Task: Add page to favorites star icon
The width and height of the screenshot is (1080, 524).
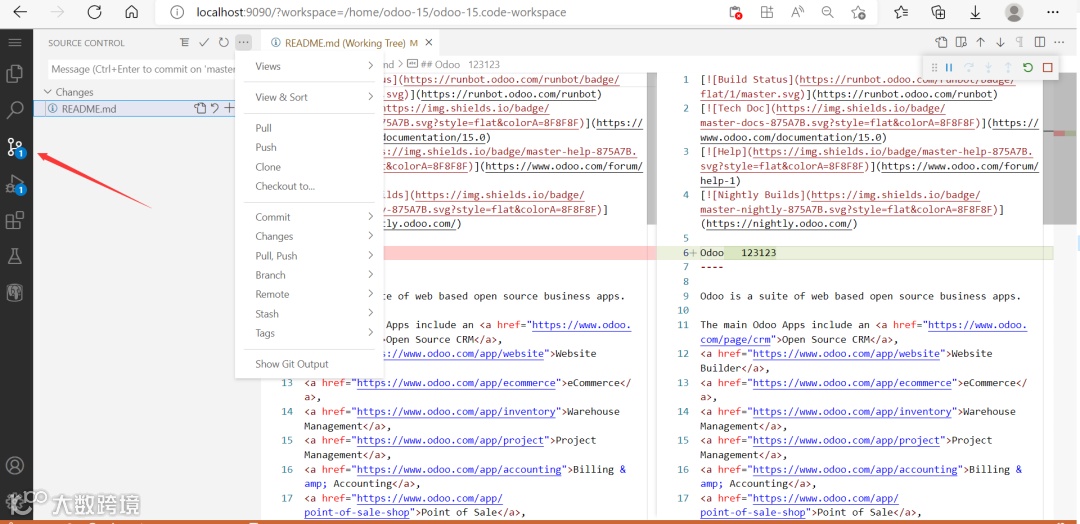Action: tap(858, 12)
